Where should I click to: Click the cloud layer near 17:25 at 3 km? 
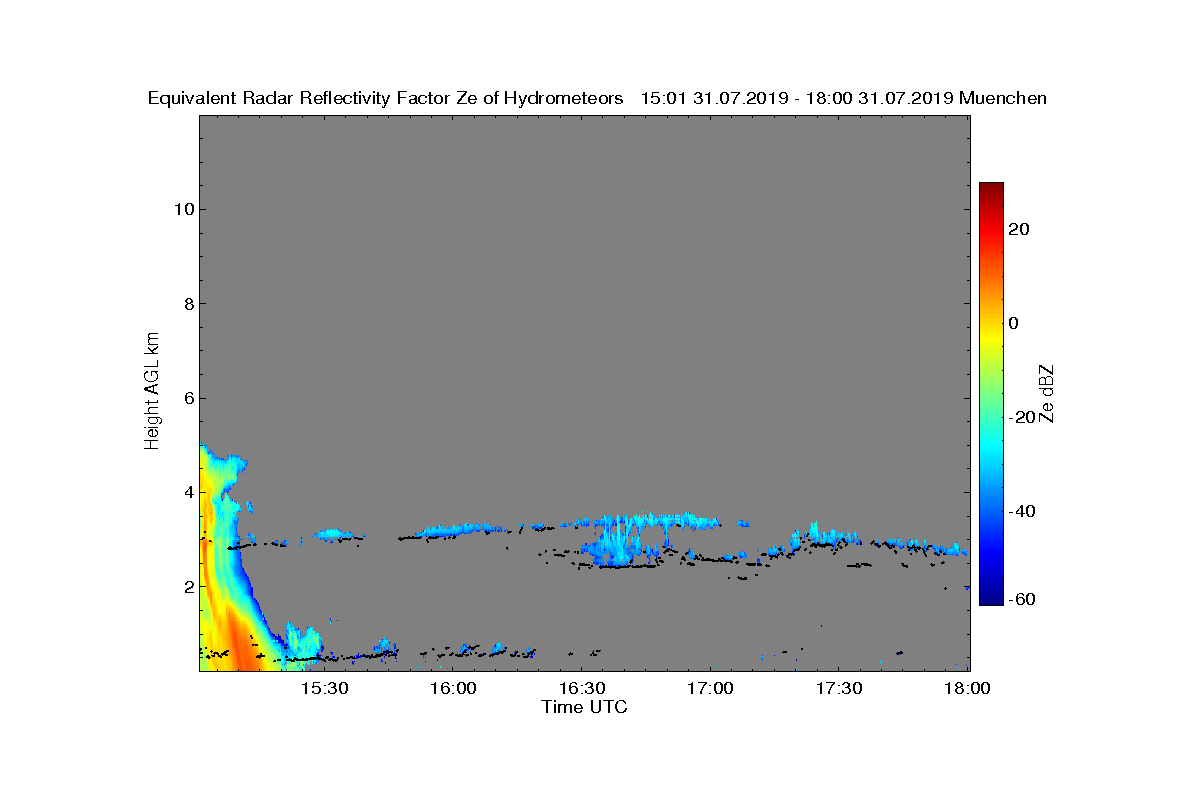click(x=823, y=537)
